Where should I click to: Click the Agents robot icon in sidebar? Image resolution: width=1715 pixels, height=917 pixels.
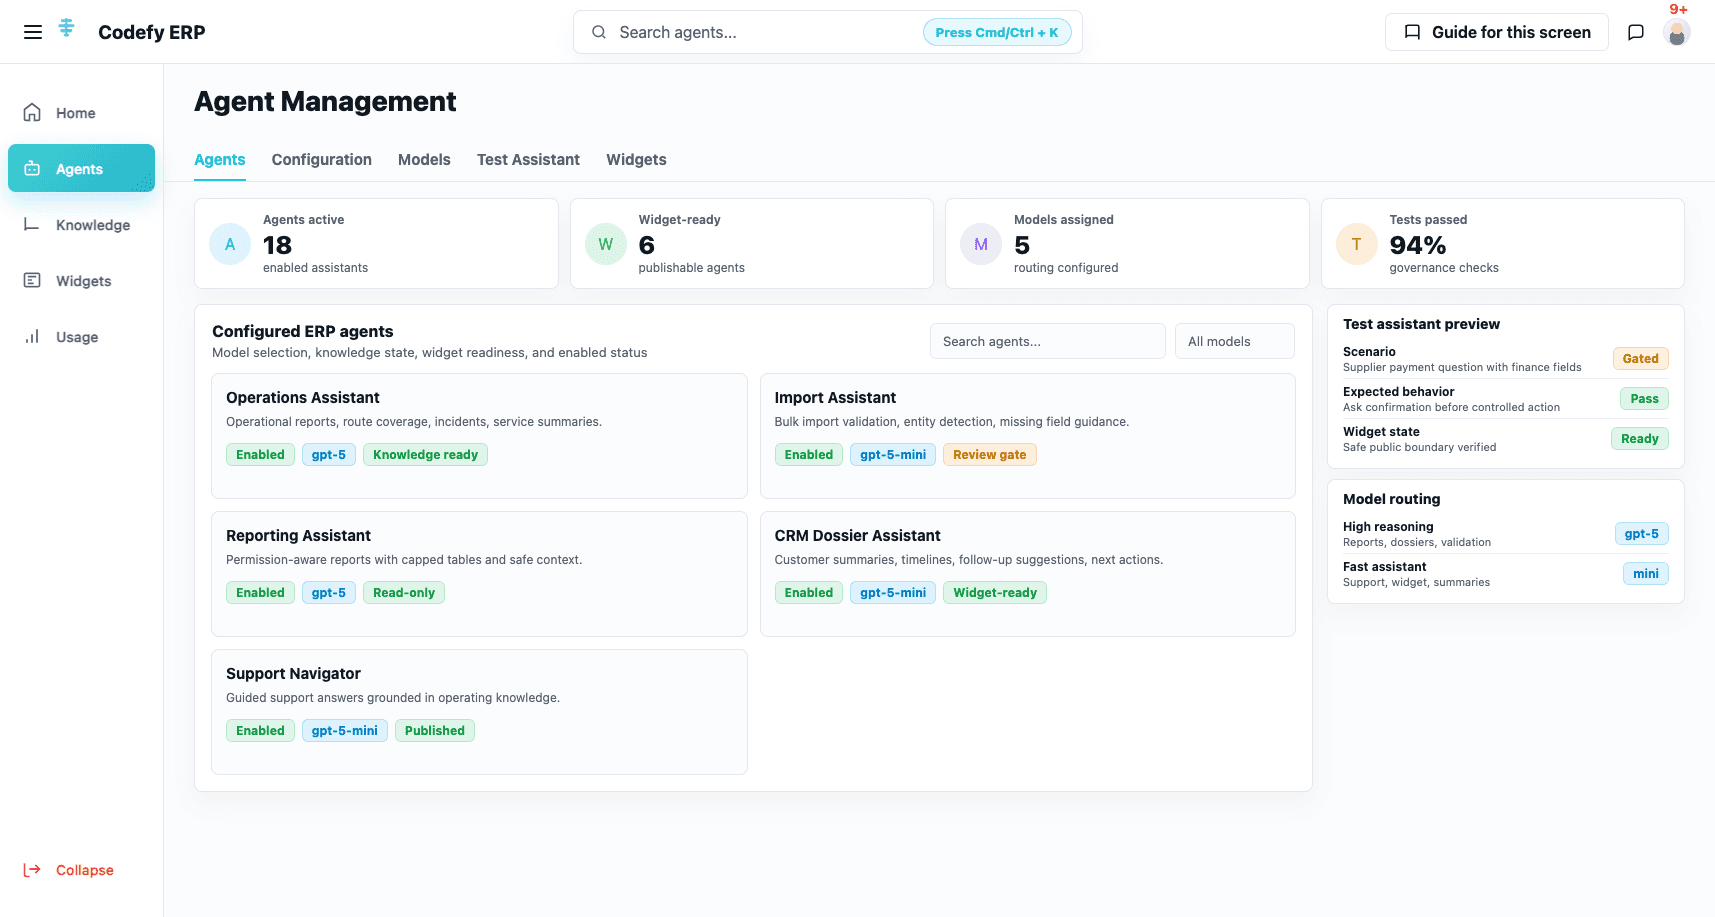coord(32,168)
